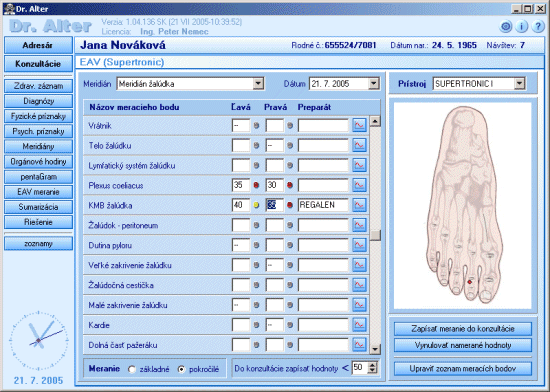This screenshot has width=550, height=392.
Task: Go to Fyzické príznaky
Action: tap(38, 116)
